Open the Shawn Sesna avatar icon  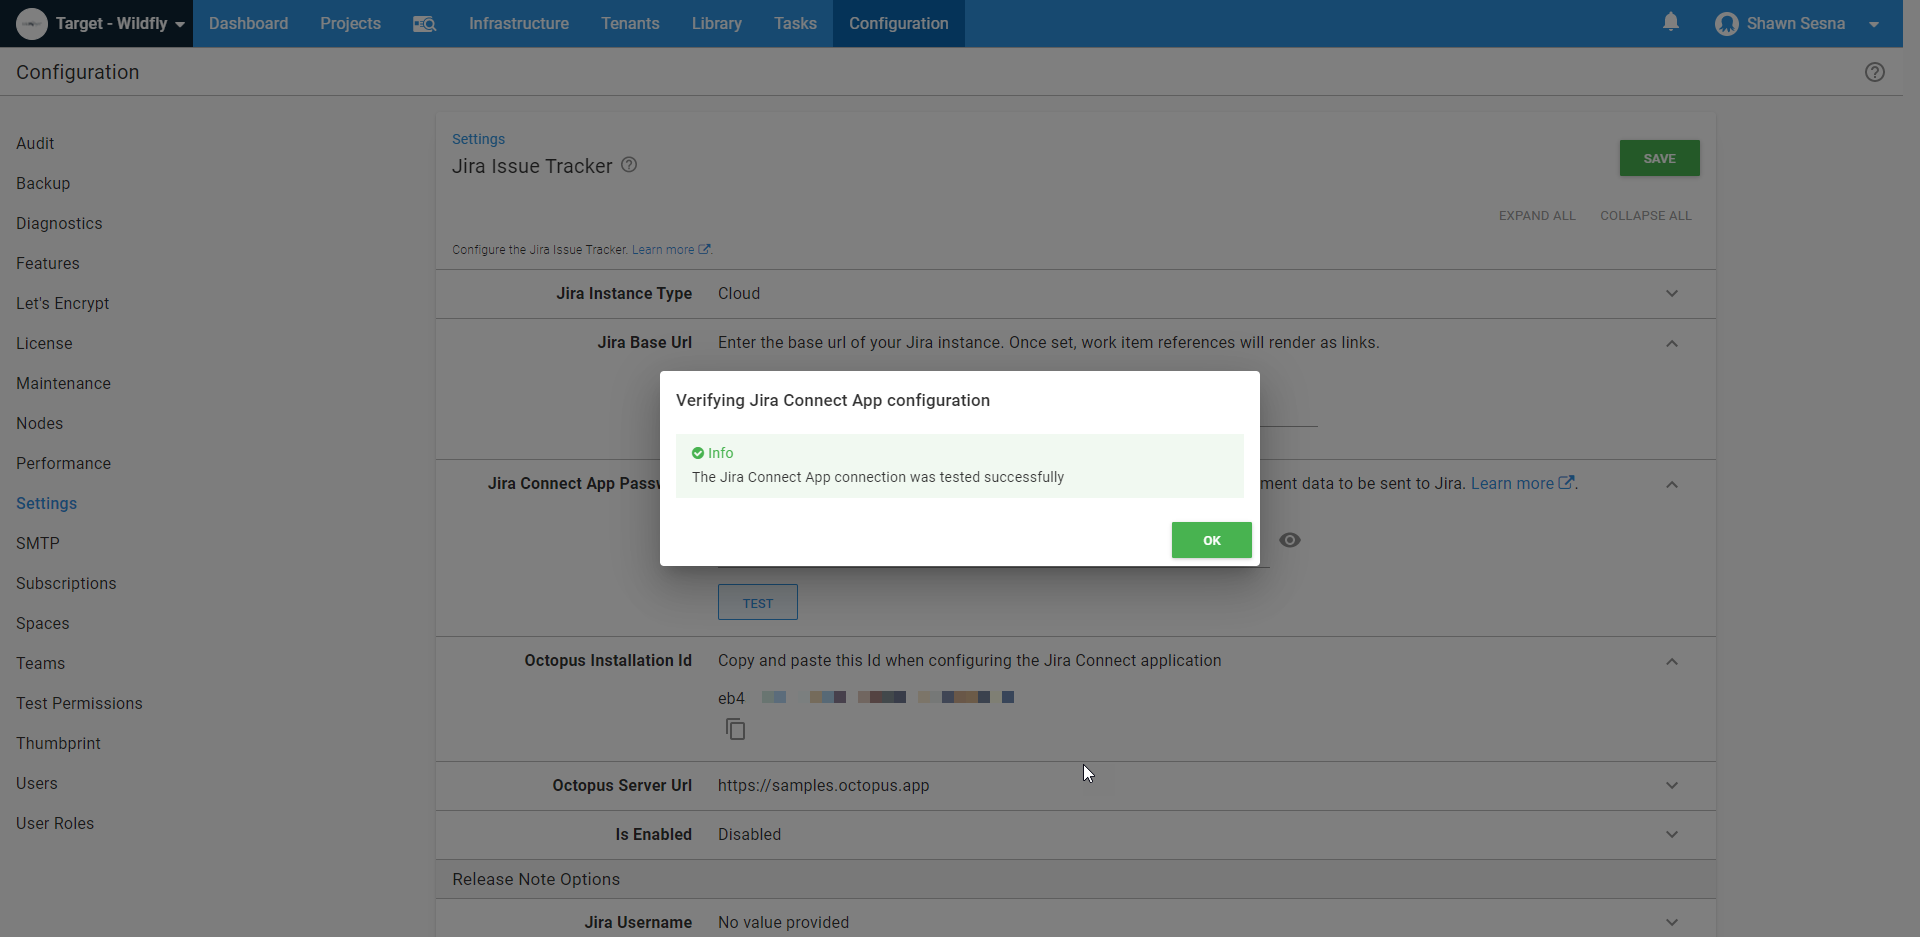[x=1727, y=23]
